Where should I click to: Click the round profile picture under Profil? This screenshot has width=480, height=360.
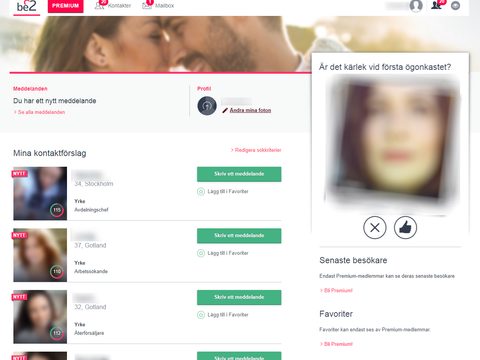click(x=207, y=106)
